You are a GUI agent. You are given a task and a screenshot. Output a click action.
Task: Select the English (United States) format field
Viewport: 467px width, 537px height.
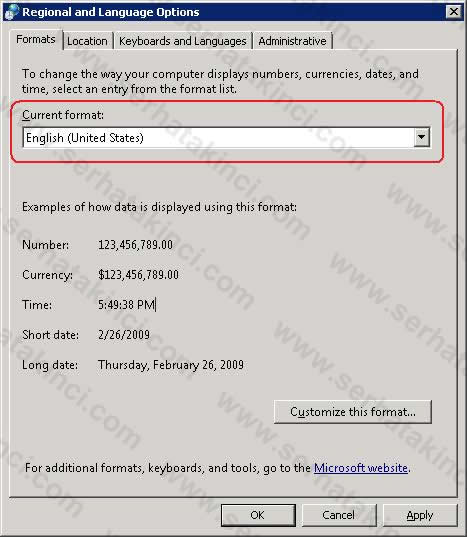[x=226, y=138]
